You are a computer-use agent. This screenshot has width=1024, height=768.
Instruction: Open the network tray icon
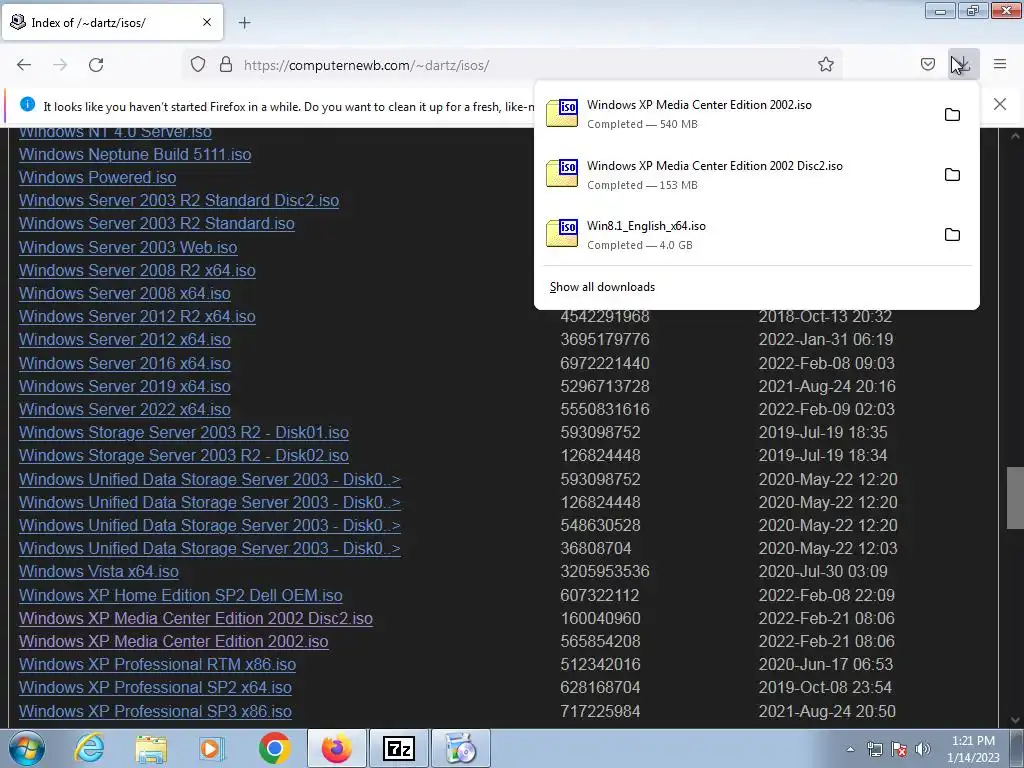pyautogui.click(x=874, y=749)
